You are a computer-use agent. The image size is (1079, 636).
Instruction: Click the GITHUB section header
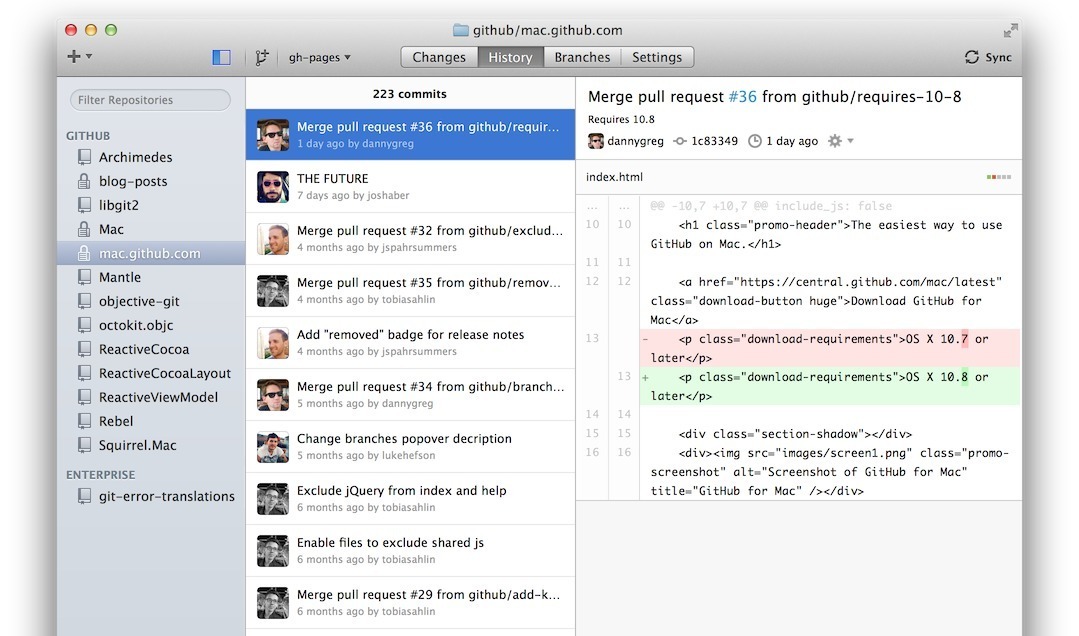pos(88,136)
